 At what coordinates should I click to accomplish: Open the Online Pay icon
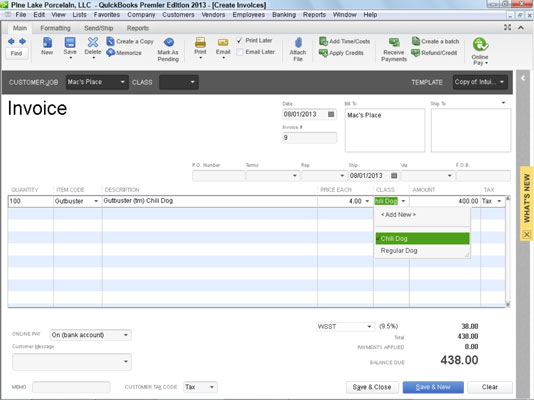coord(480,45)
